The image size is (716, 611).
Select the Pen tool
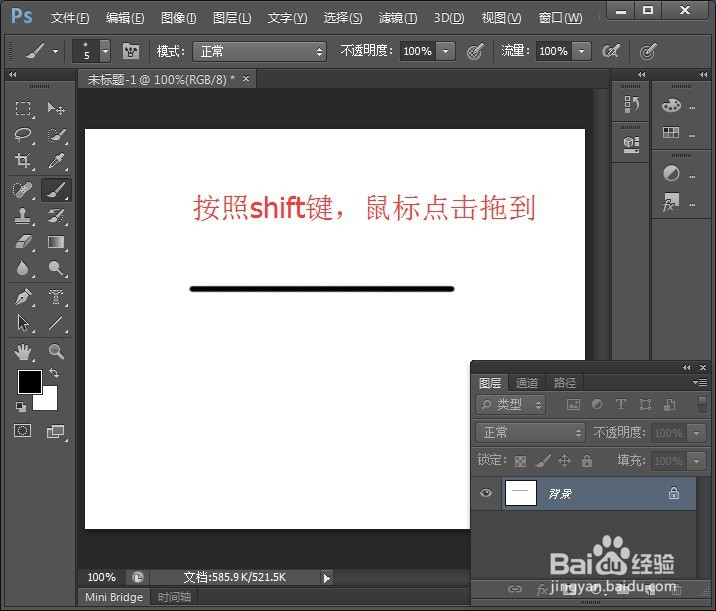coord(23,297)
